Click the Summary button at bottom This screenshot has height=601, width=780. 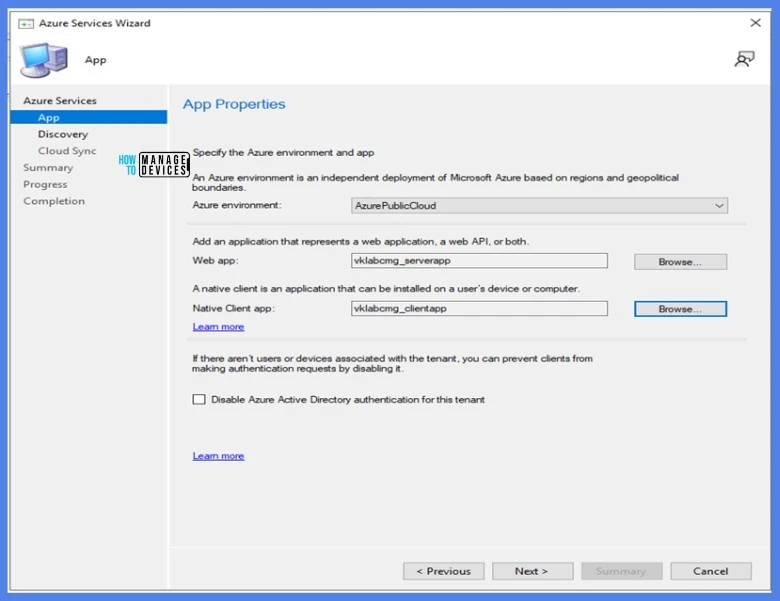coord(621,571)
